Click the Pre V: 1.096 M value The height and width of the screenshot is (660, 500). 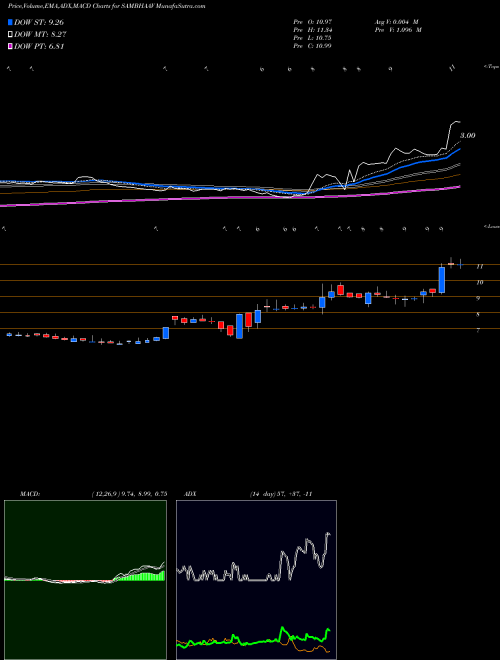tap(398, 30)
